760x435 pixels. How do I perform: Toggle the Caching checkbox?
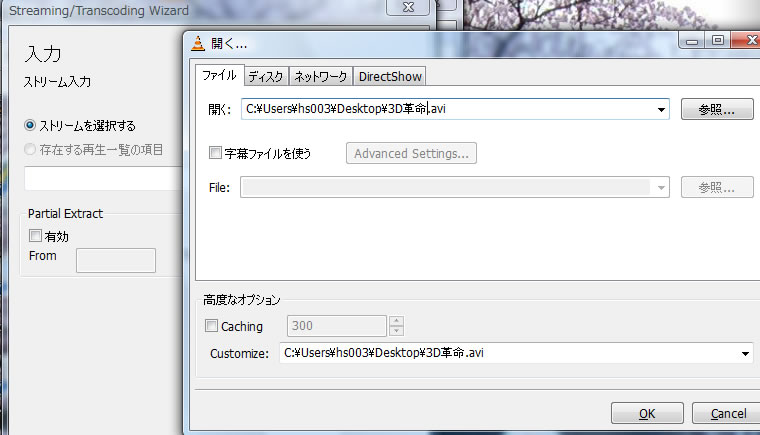coord(211,325)
